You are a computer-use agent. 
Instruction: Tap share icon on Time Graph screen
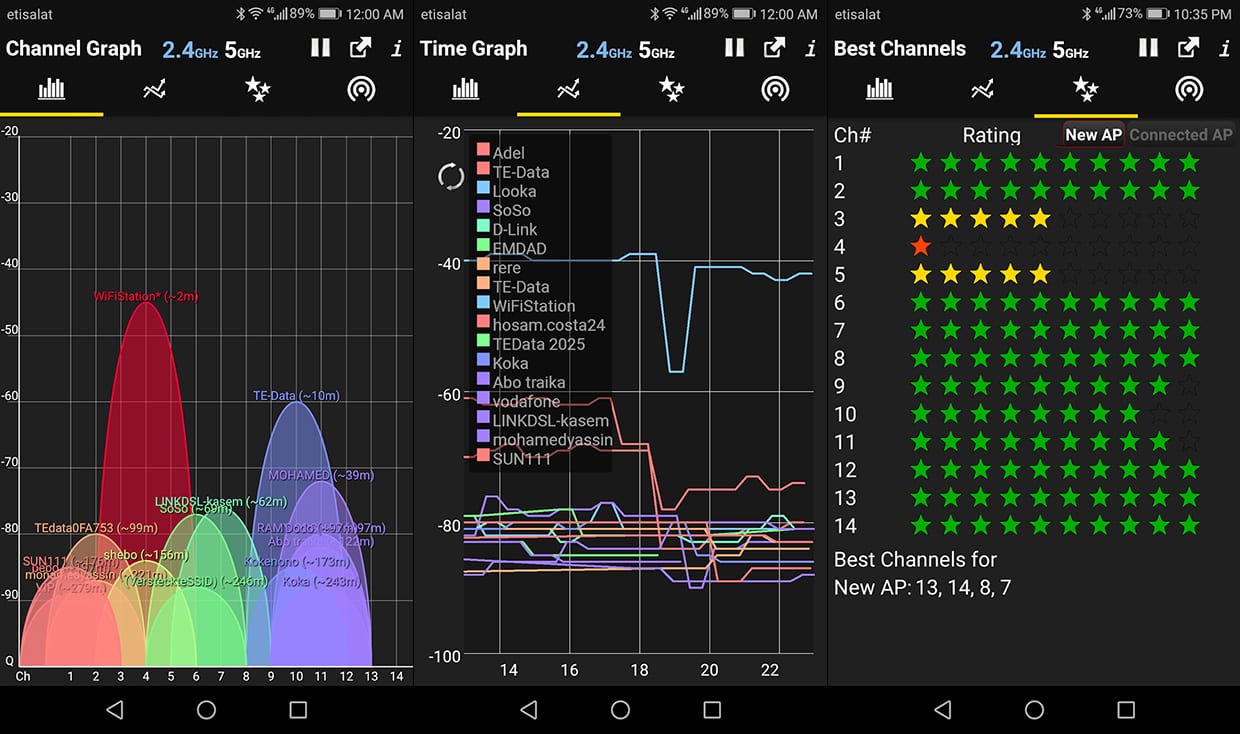[x=774, y=48]
